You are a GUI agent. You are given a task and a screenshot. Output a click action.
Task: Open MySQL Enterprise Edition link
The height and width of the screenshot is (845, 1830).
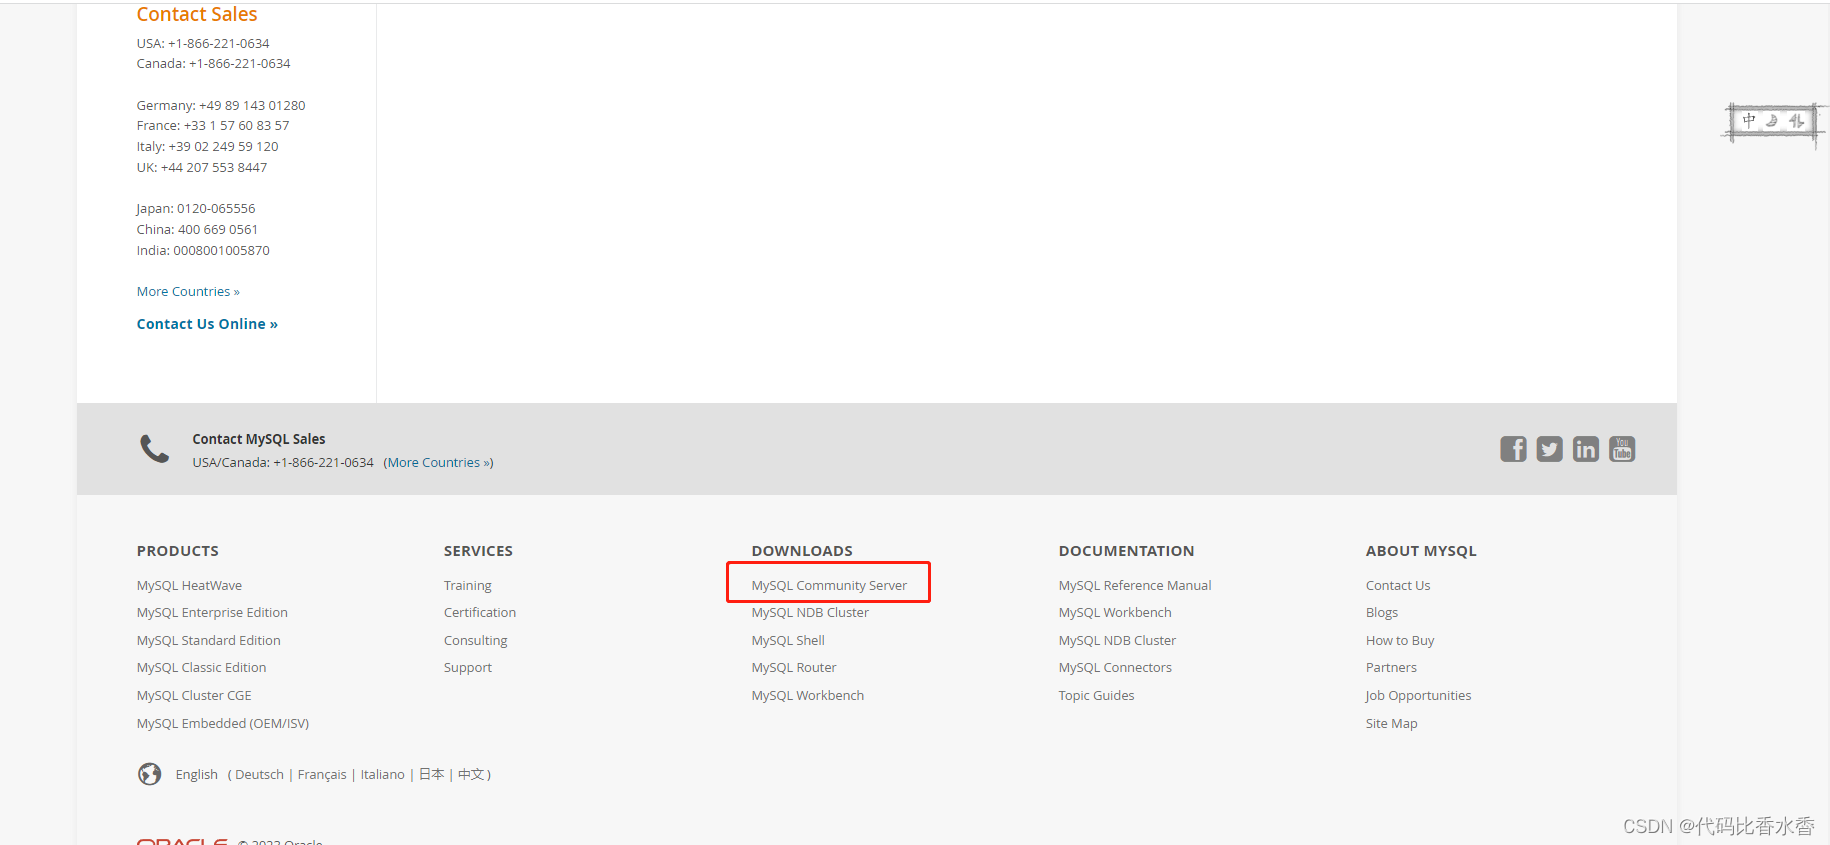(x=212, y=613)
